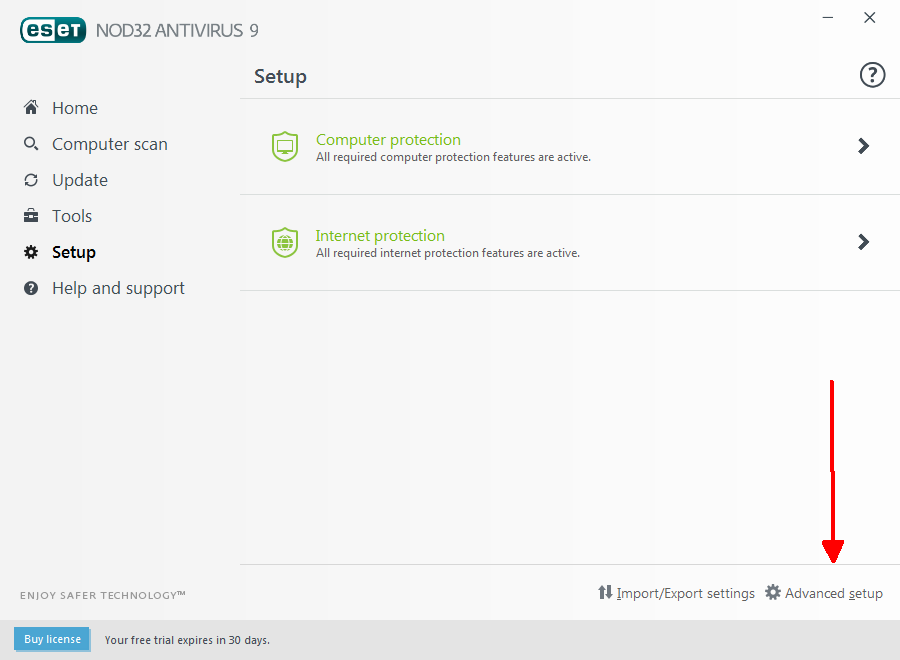Image resolution: width=900 pixels, height=660 pixels.
Task: Click the Home house icon in sidebar
Action: click(x=31, y=107)
